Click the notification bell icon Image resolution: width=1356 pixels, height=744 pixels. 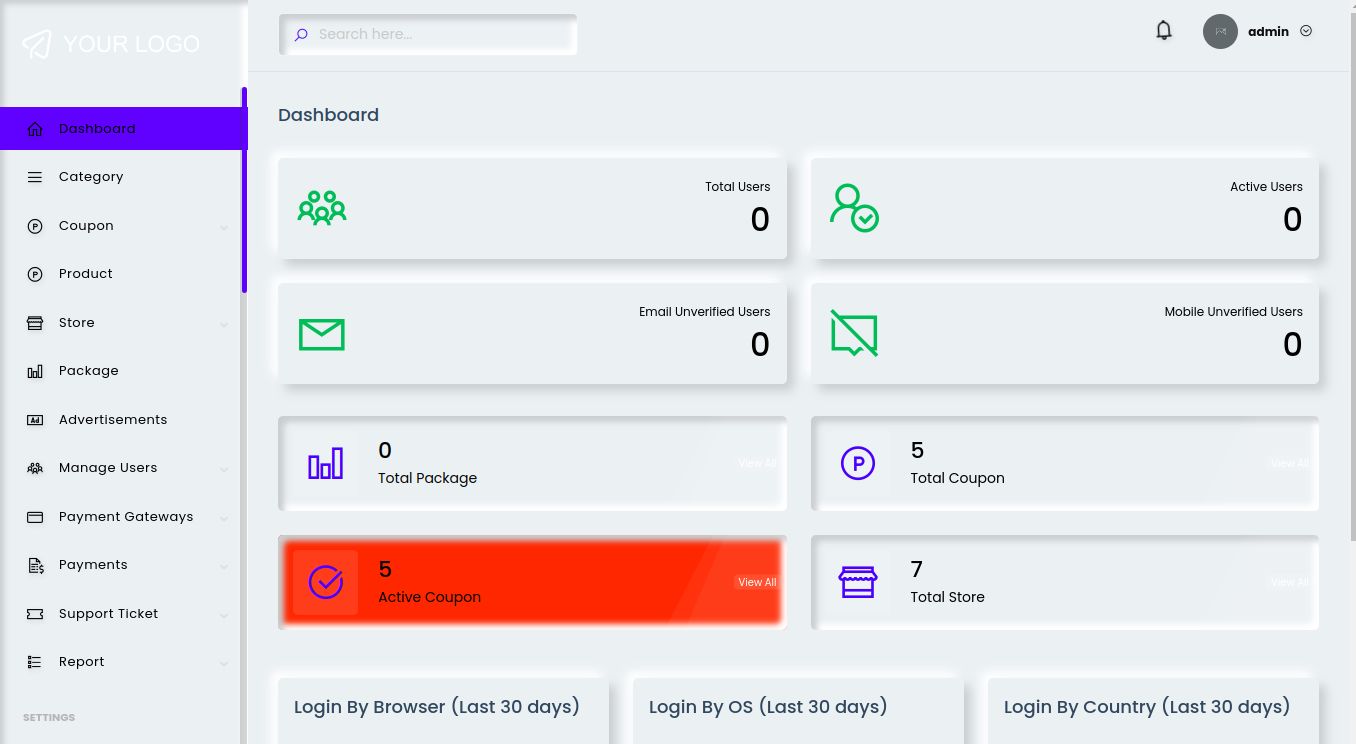[x=1163, y=31]
